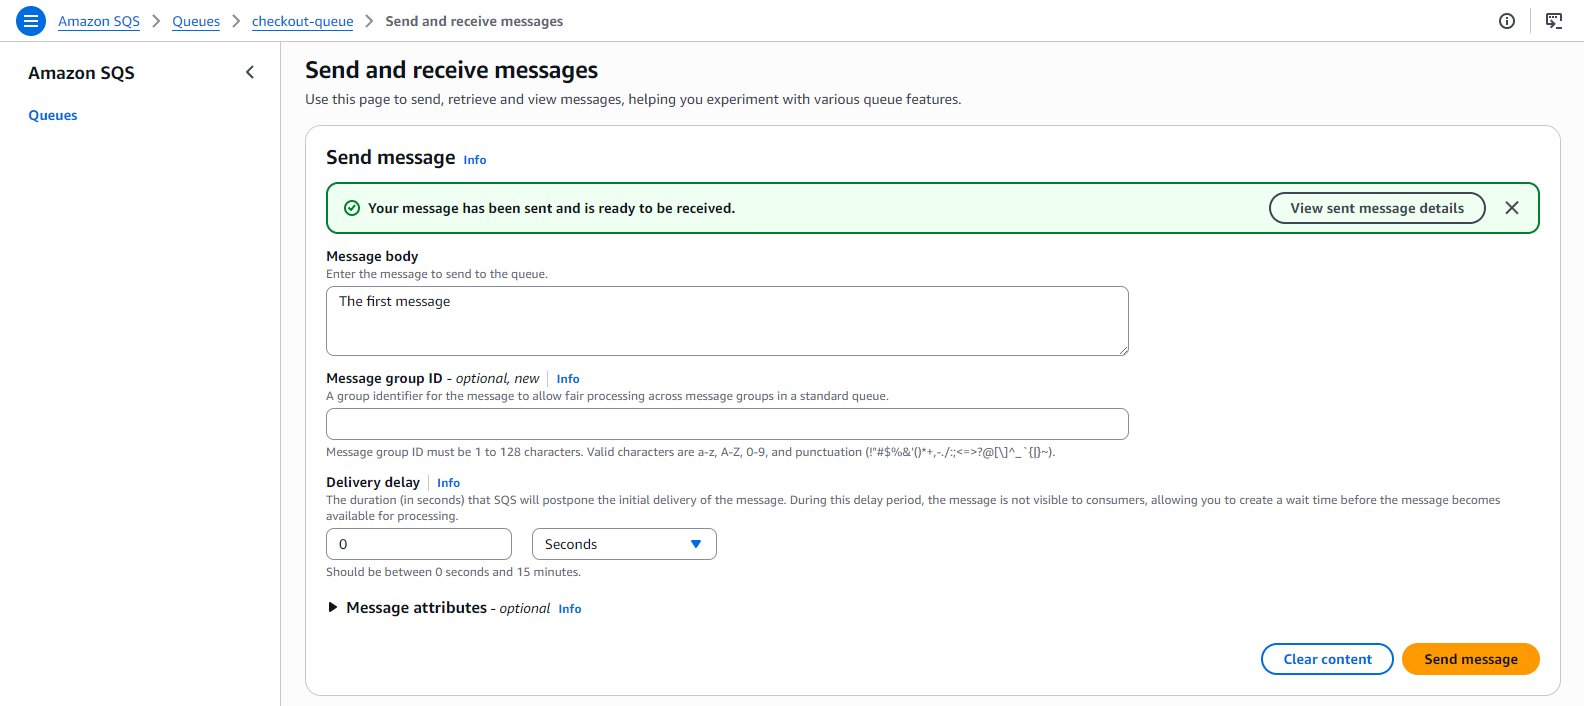Click 'Your message has been sent' text
Screen dimensions: 1584x706
pos(551,208)
